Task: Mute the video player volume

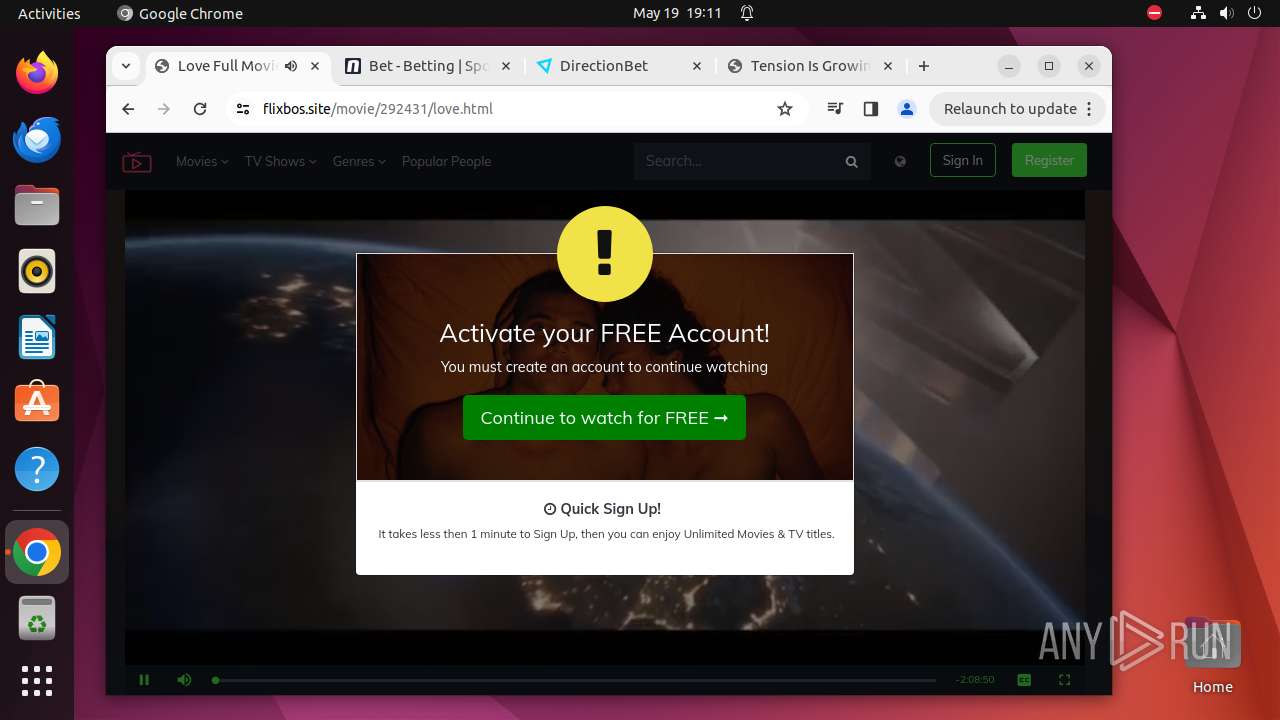Action: click(x=184, y=680)
